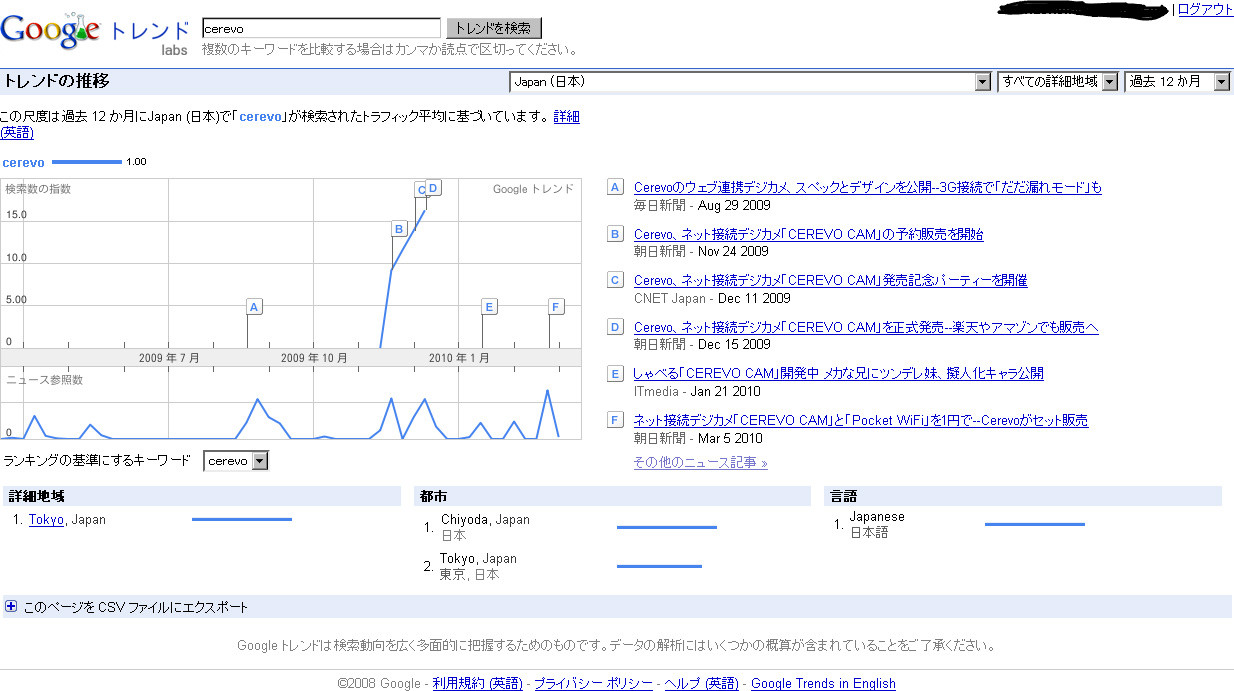The width and height of the screenshot is (1234, 691).
Task: Click news list label icon B
Action: 616,234
